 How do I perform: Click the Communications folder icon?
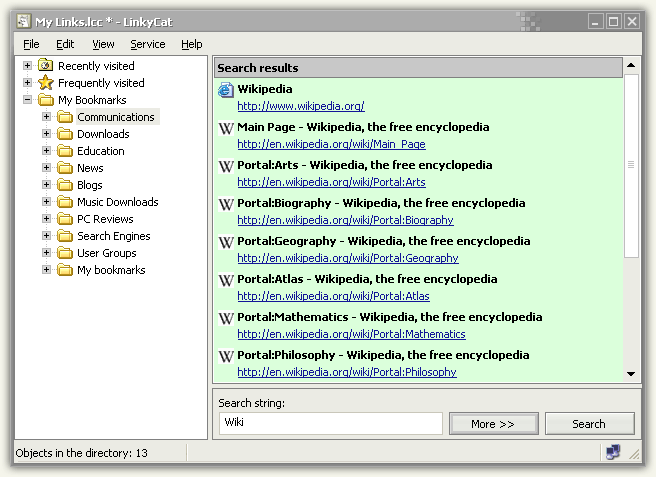click(65, 117)
